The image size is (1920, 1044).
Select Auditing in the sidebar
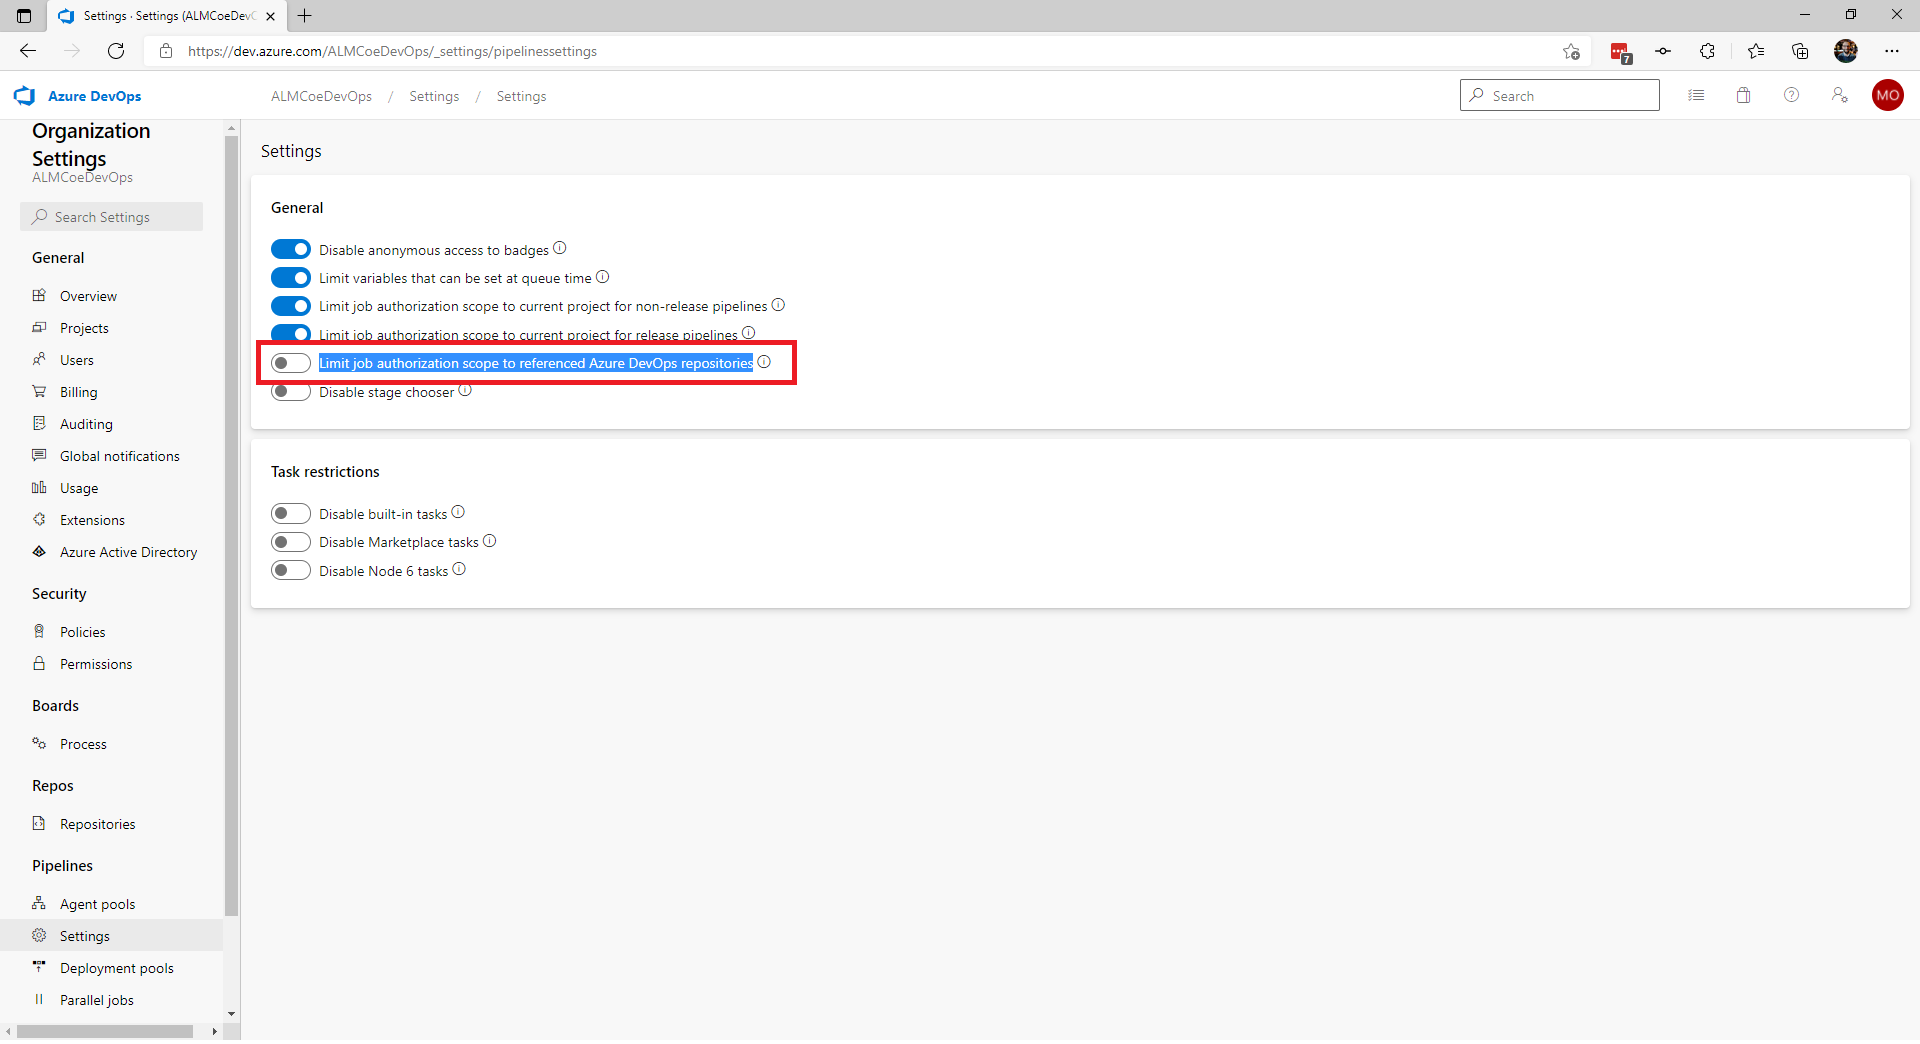(x=84, y=423)
